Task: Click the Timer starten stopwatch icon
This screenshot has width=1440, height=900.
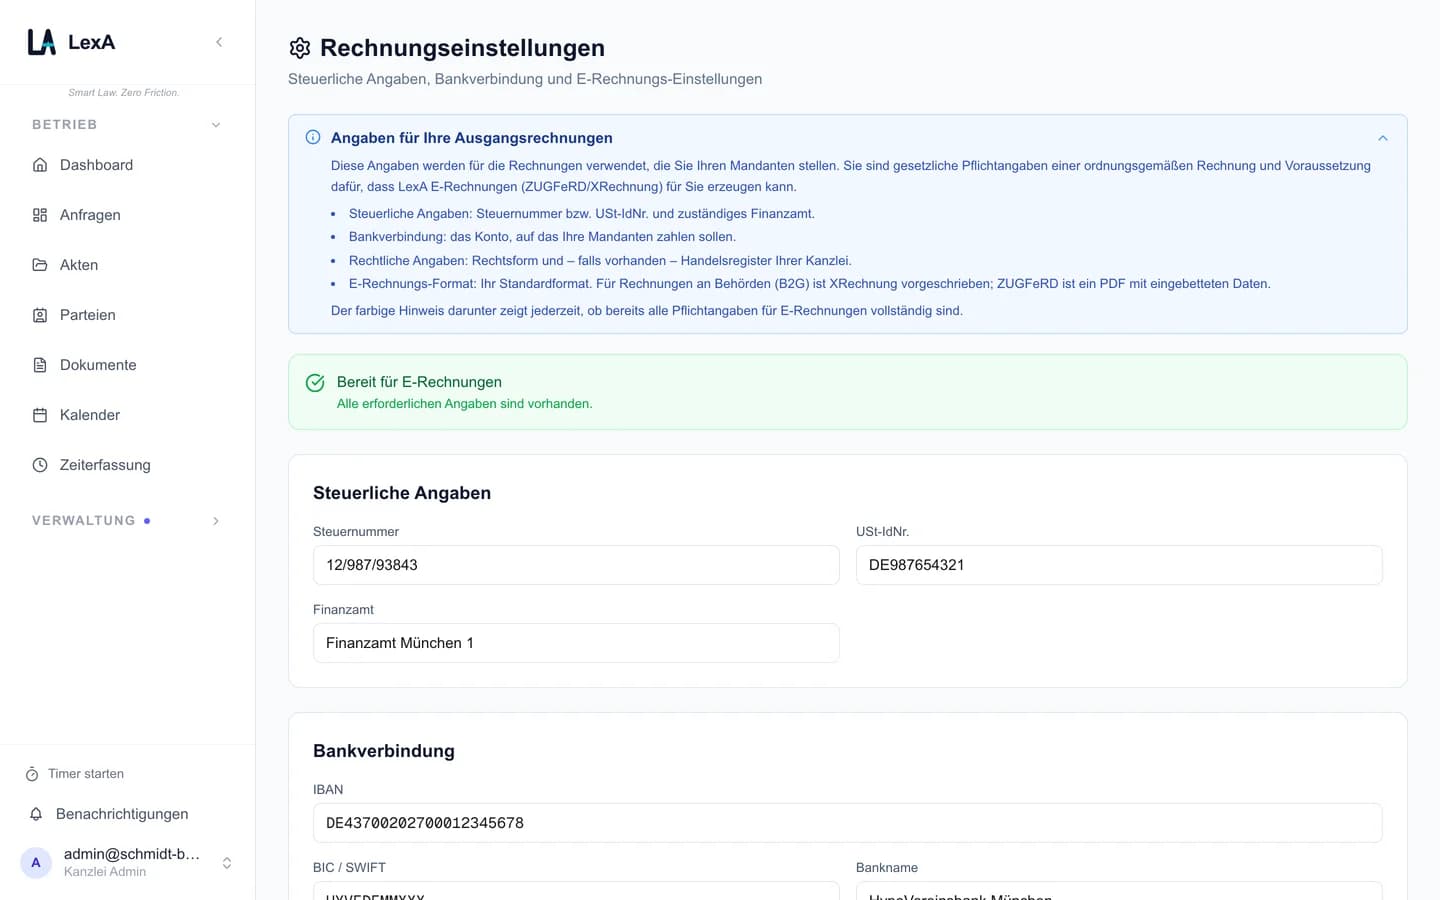Action: 32,774
